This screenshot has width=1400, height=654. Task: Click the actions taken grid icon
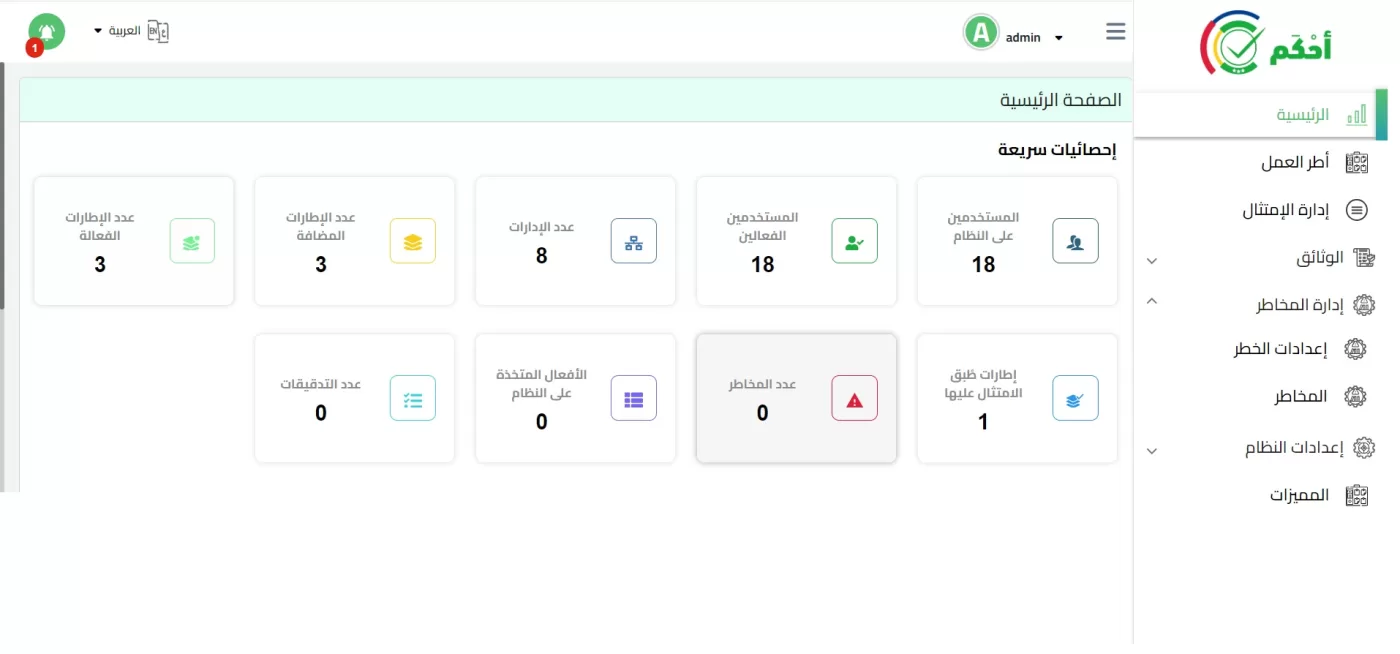click(x=633, y=399)
